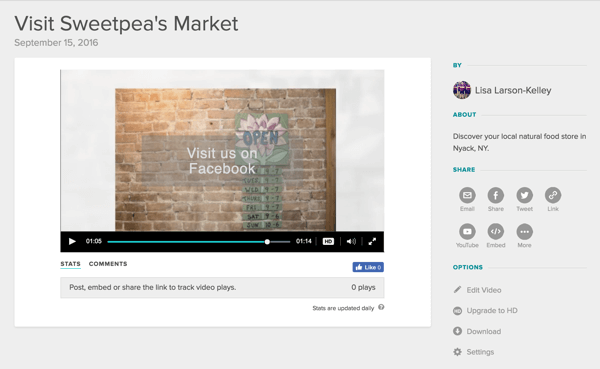
Task: Switch to the Stats tab
Action: [x=70, y=264]
